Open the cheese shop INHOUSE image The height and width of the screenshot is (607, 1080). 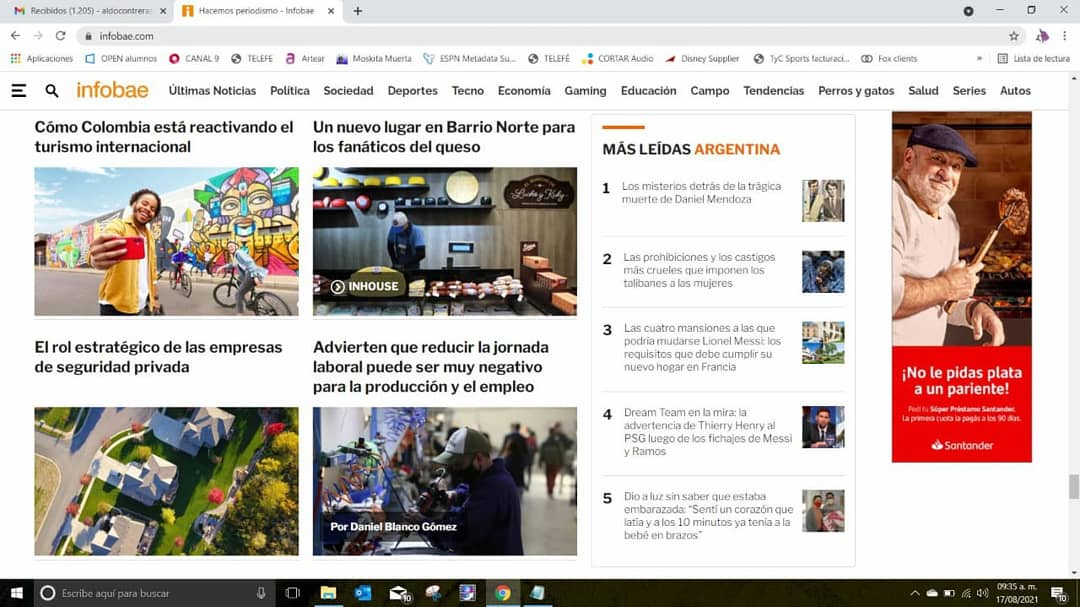point(445,242)
